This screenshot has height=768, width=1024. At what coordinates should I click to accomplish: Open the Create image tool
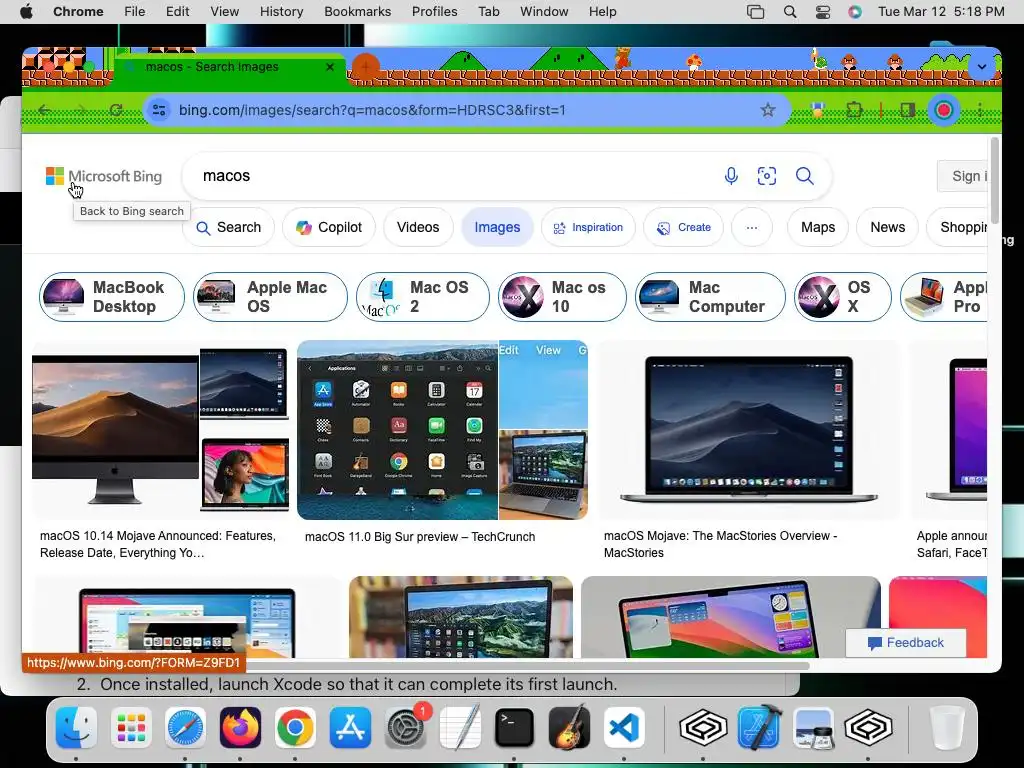[x=683, y=227]
